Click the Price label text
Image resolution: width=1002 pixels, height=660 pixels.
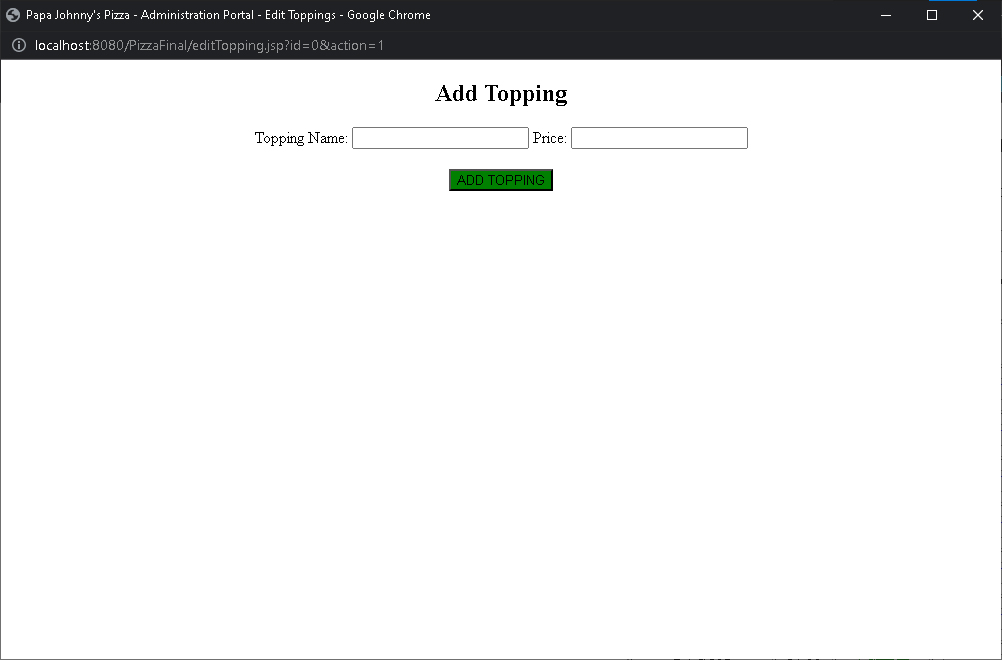(x=549, y=138)
